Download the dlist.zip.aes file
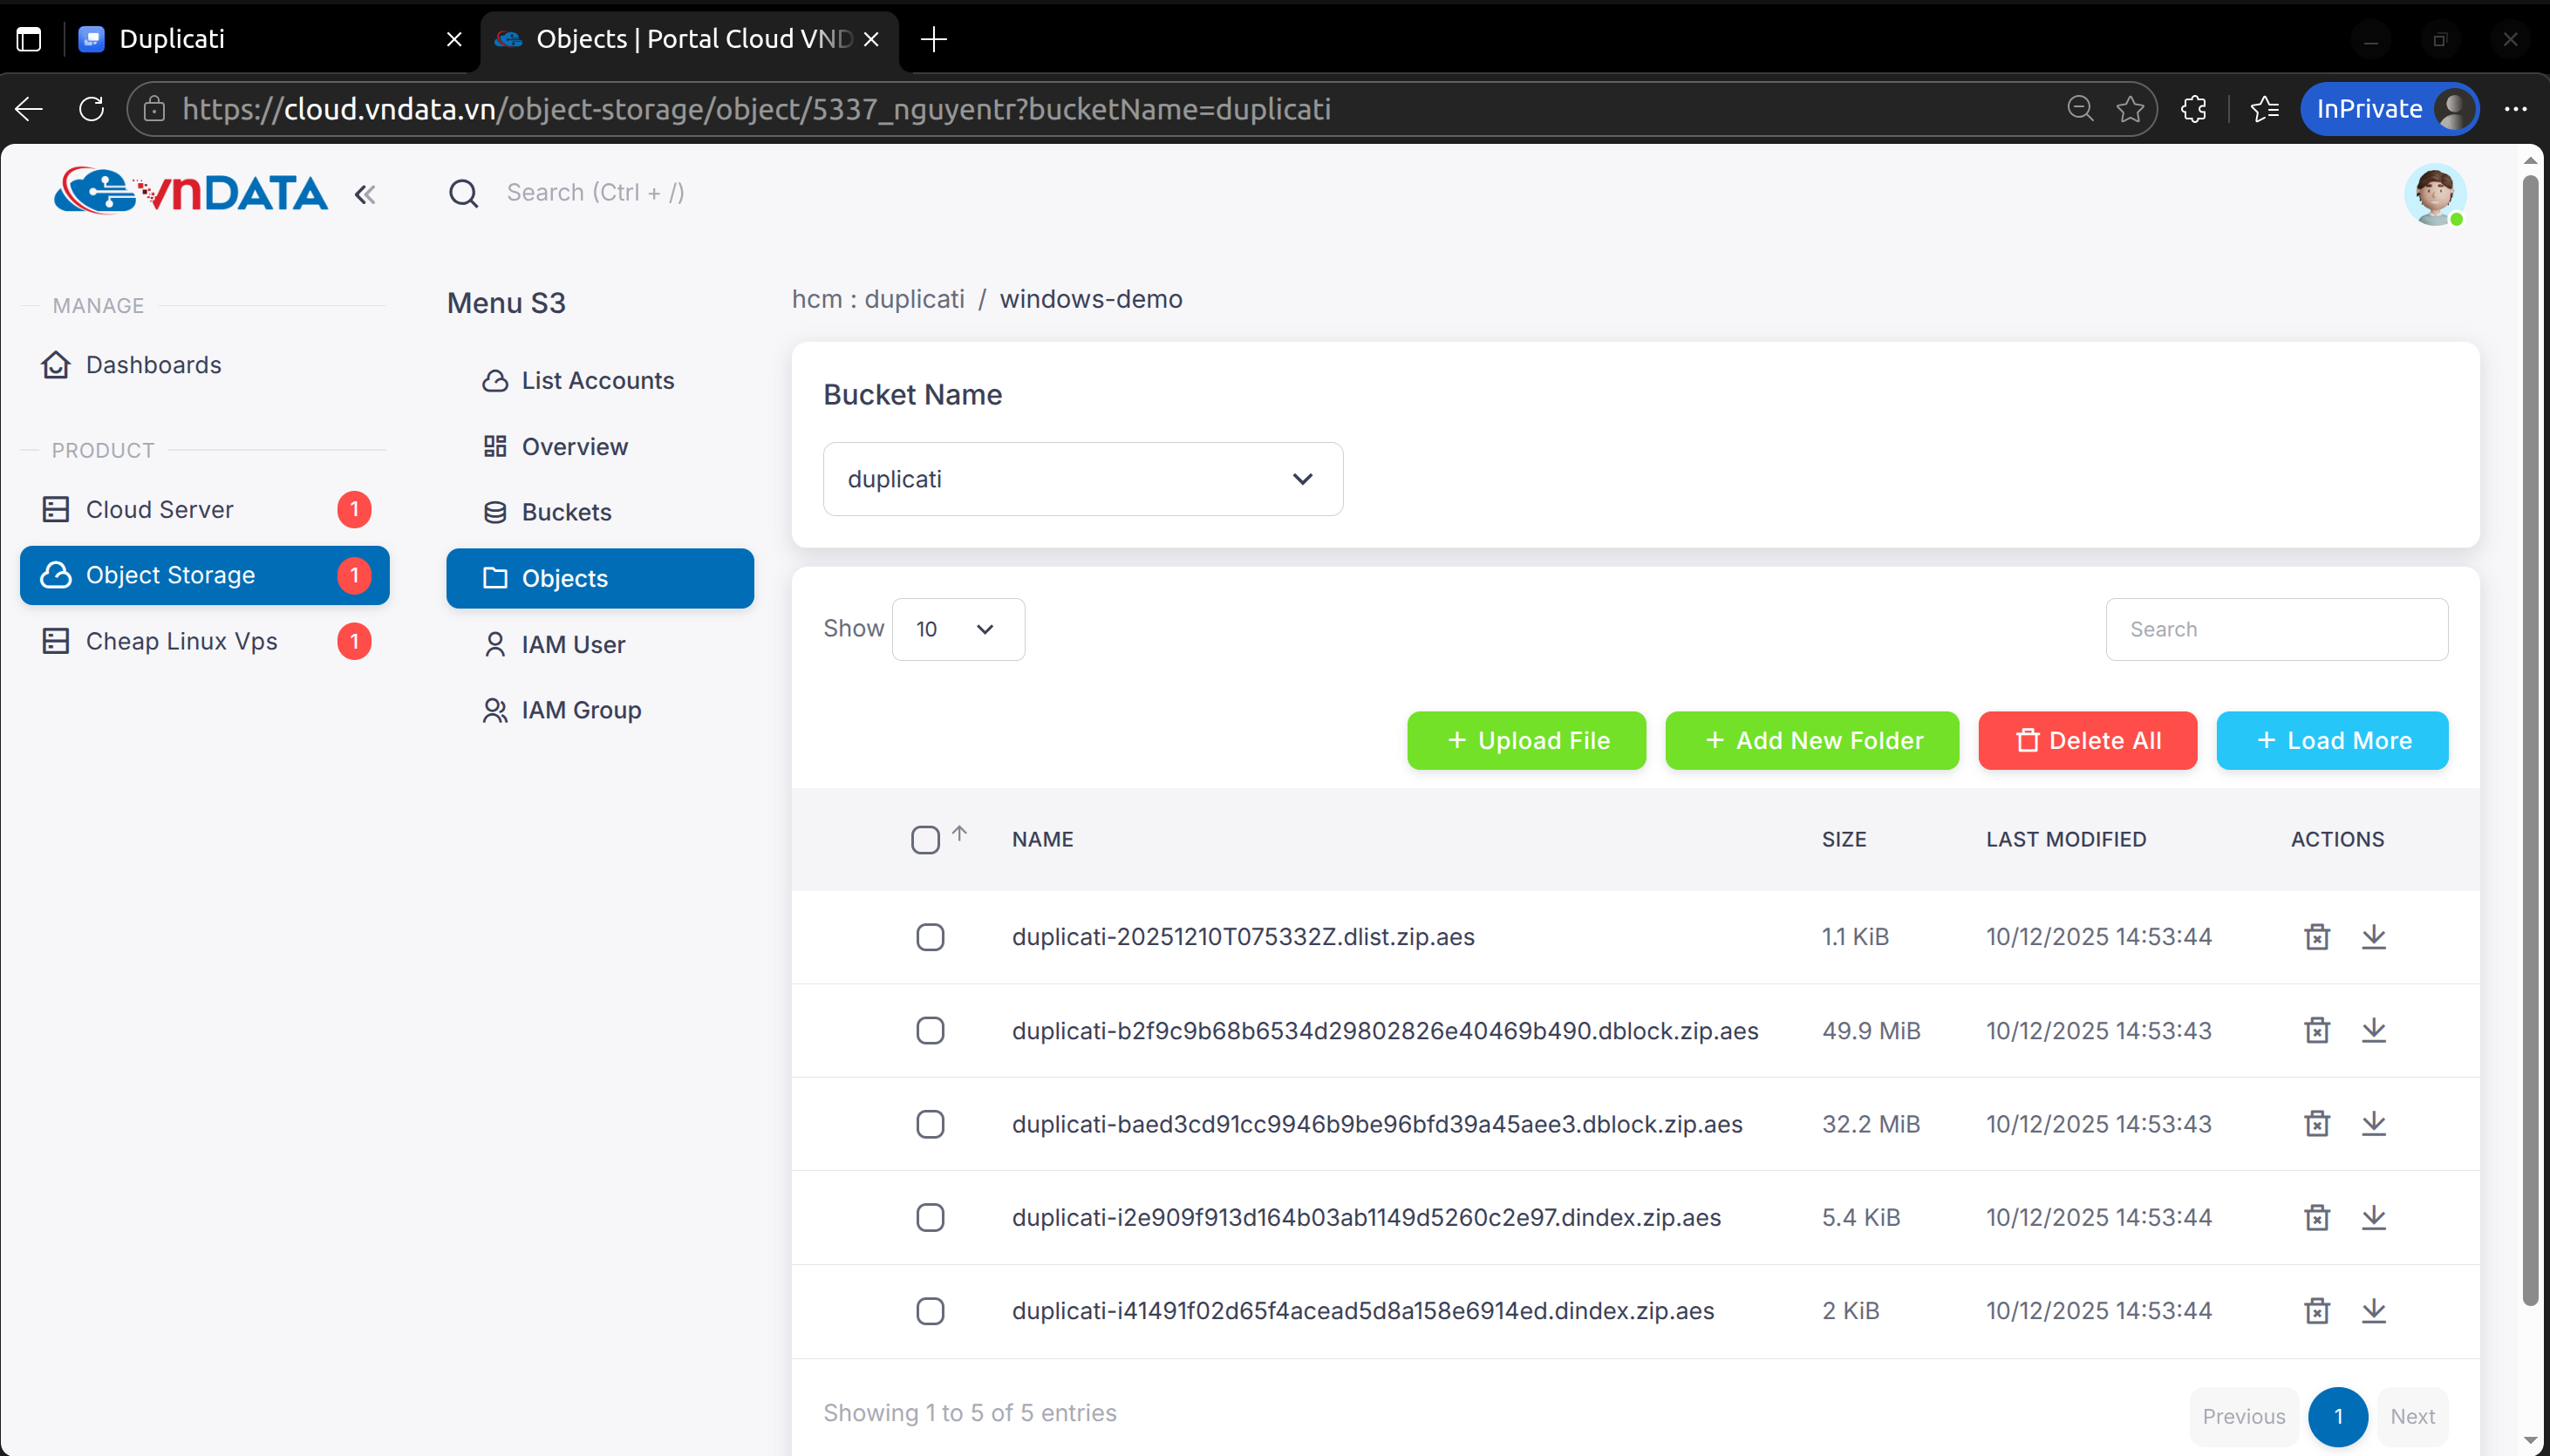2550x1456 pixels. [2373, 937]
